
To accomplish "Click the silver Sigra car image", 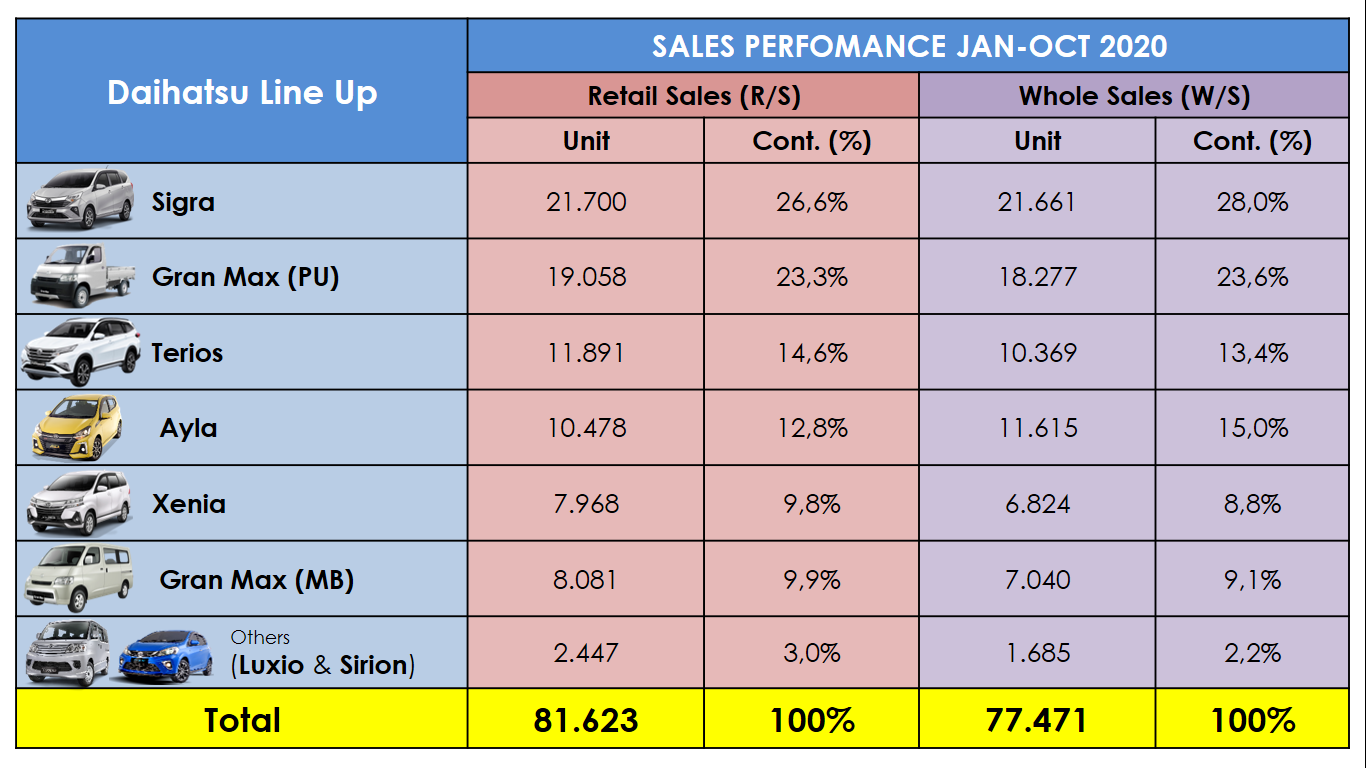I will (80, 200).
